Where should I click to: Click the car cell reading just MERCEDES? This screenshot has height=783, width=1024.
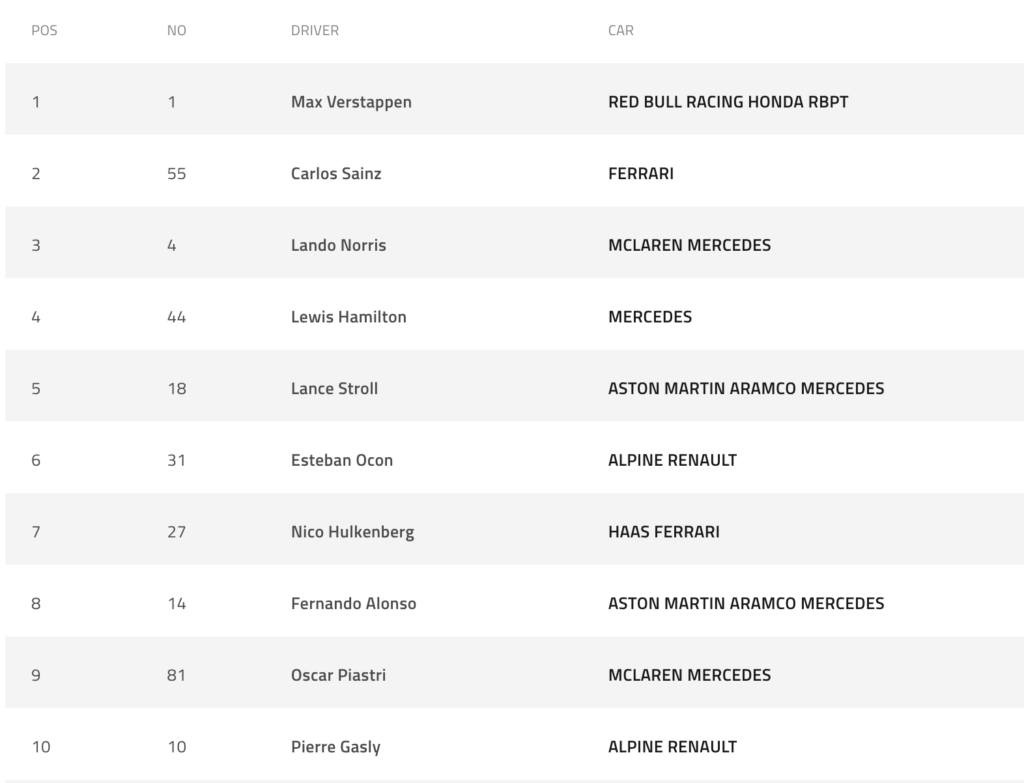650,317
